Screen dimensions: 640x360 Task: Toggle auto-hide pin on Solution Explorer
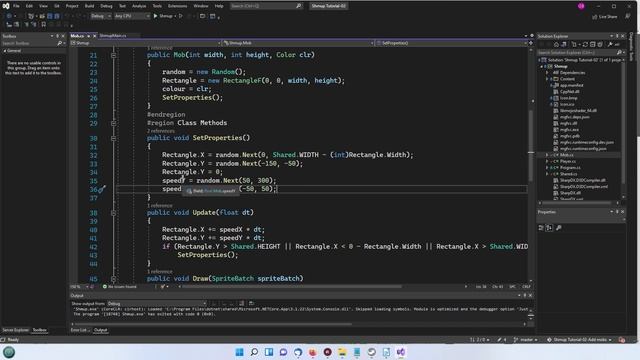(617, 36)
